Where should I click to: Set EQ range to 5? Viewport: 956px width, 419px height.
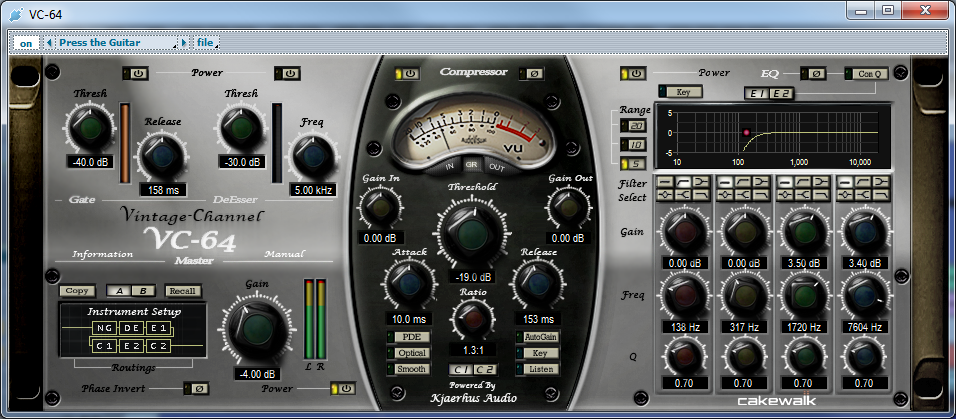631,164
